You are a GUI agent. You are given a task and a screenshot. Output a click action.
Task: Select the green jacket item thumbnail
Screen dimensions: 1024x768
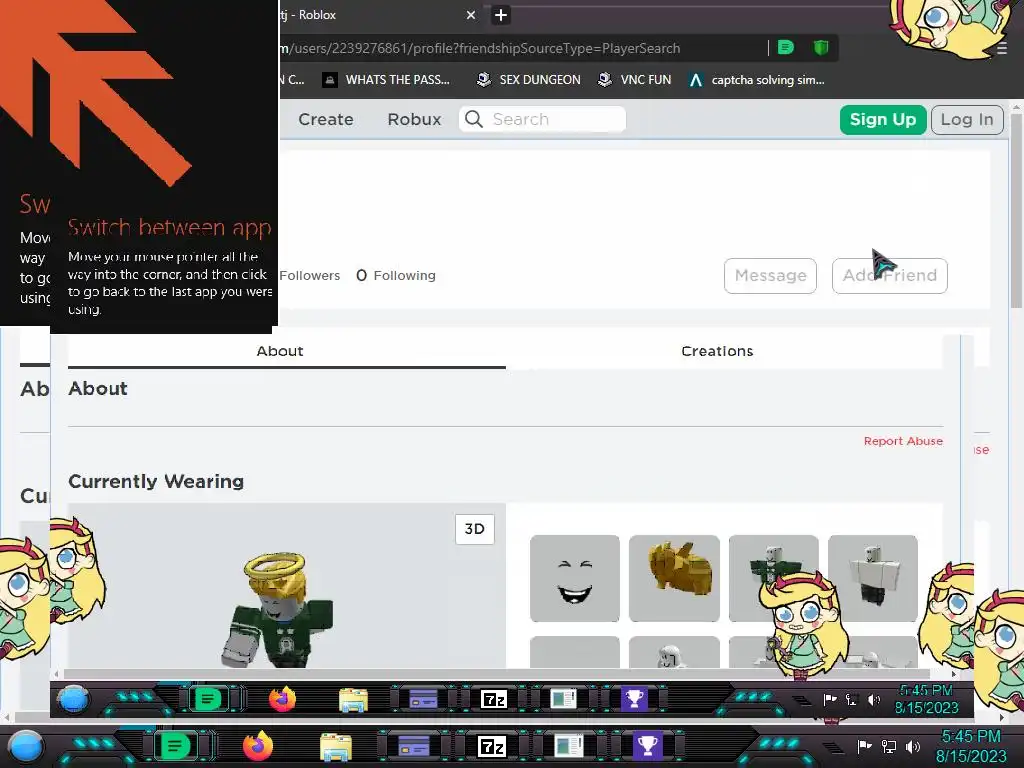point(773,579)
